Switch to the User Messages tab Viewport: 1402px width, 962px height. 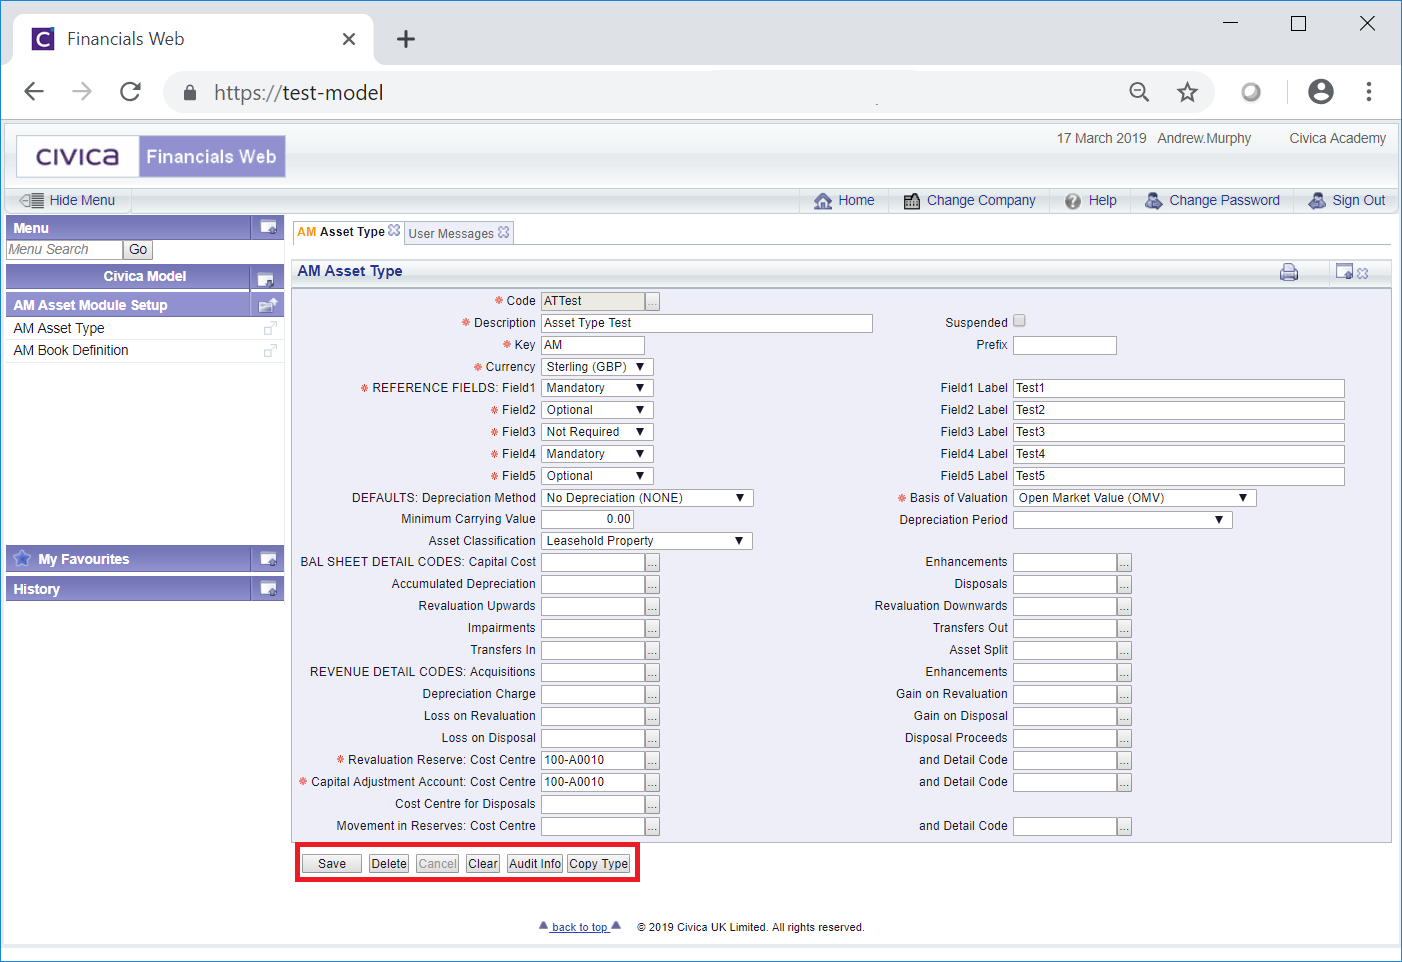[451, 233]
